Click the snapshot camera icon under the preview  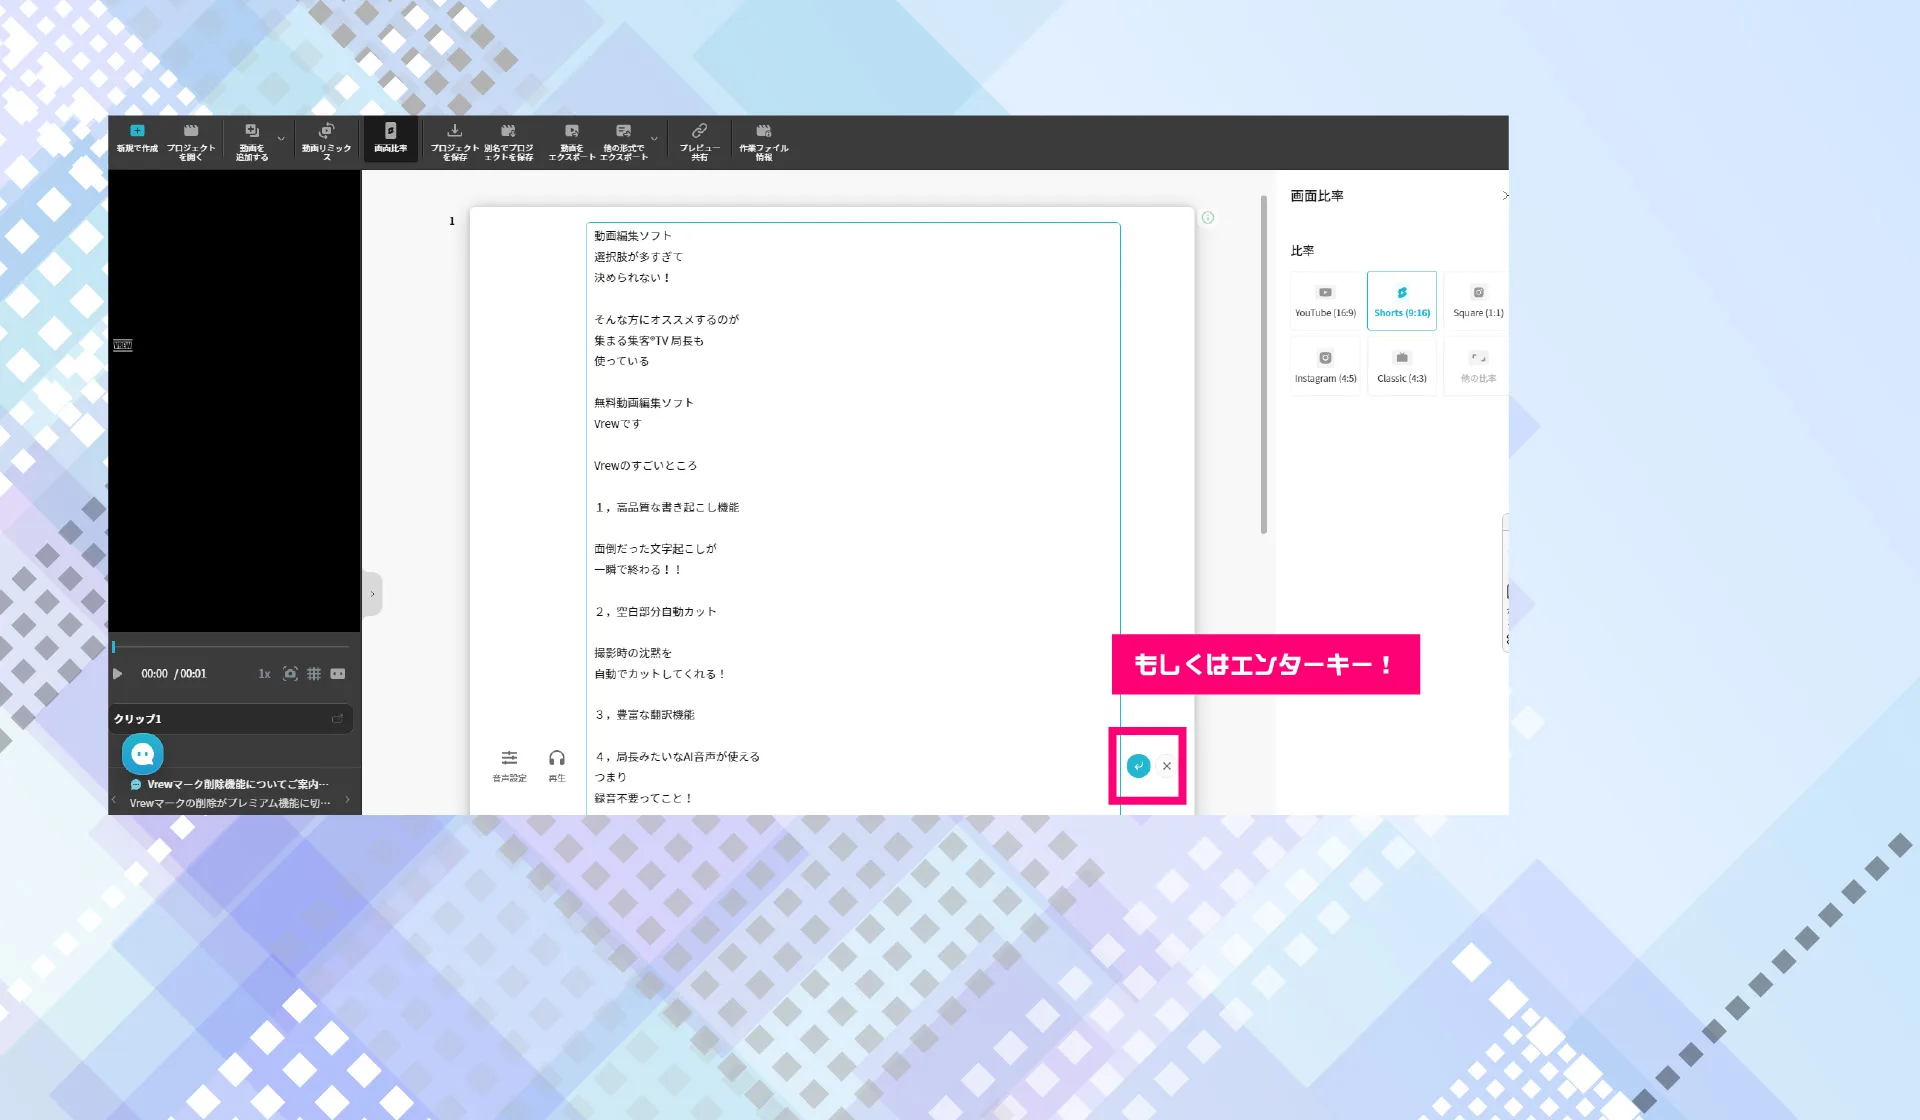[x=290, y=674]
